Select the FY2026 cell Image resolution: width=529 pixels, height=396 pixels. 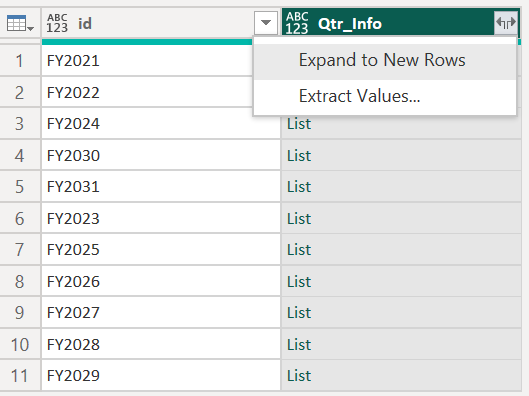tap(161, 281)
